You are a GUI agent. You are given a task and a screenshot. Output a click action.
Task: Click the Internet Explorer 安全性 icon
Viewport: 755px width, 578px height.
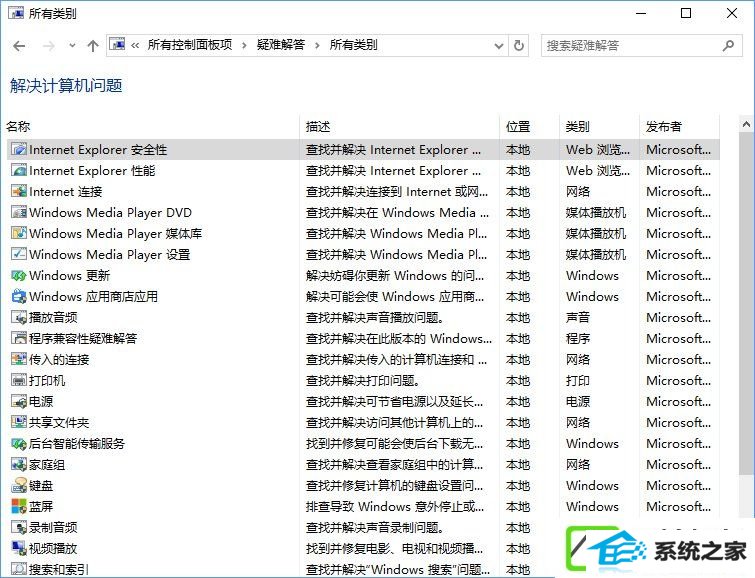pos(19,149)
